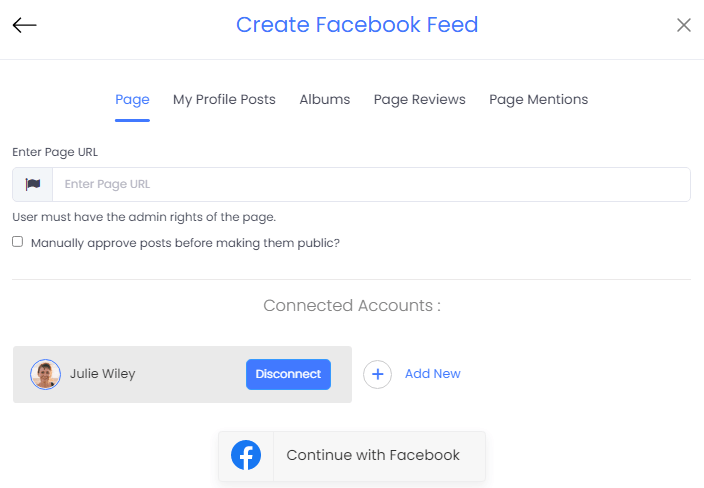This screenshot has width=704, height=488.
Task: Switch to the My Profile Posts tab
Action: coord(224,99)
